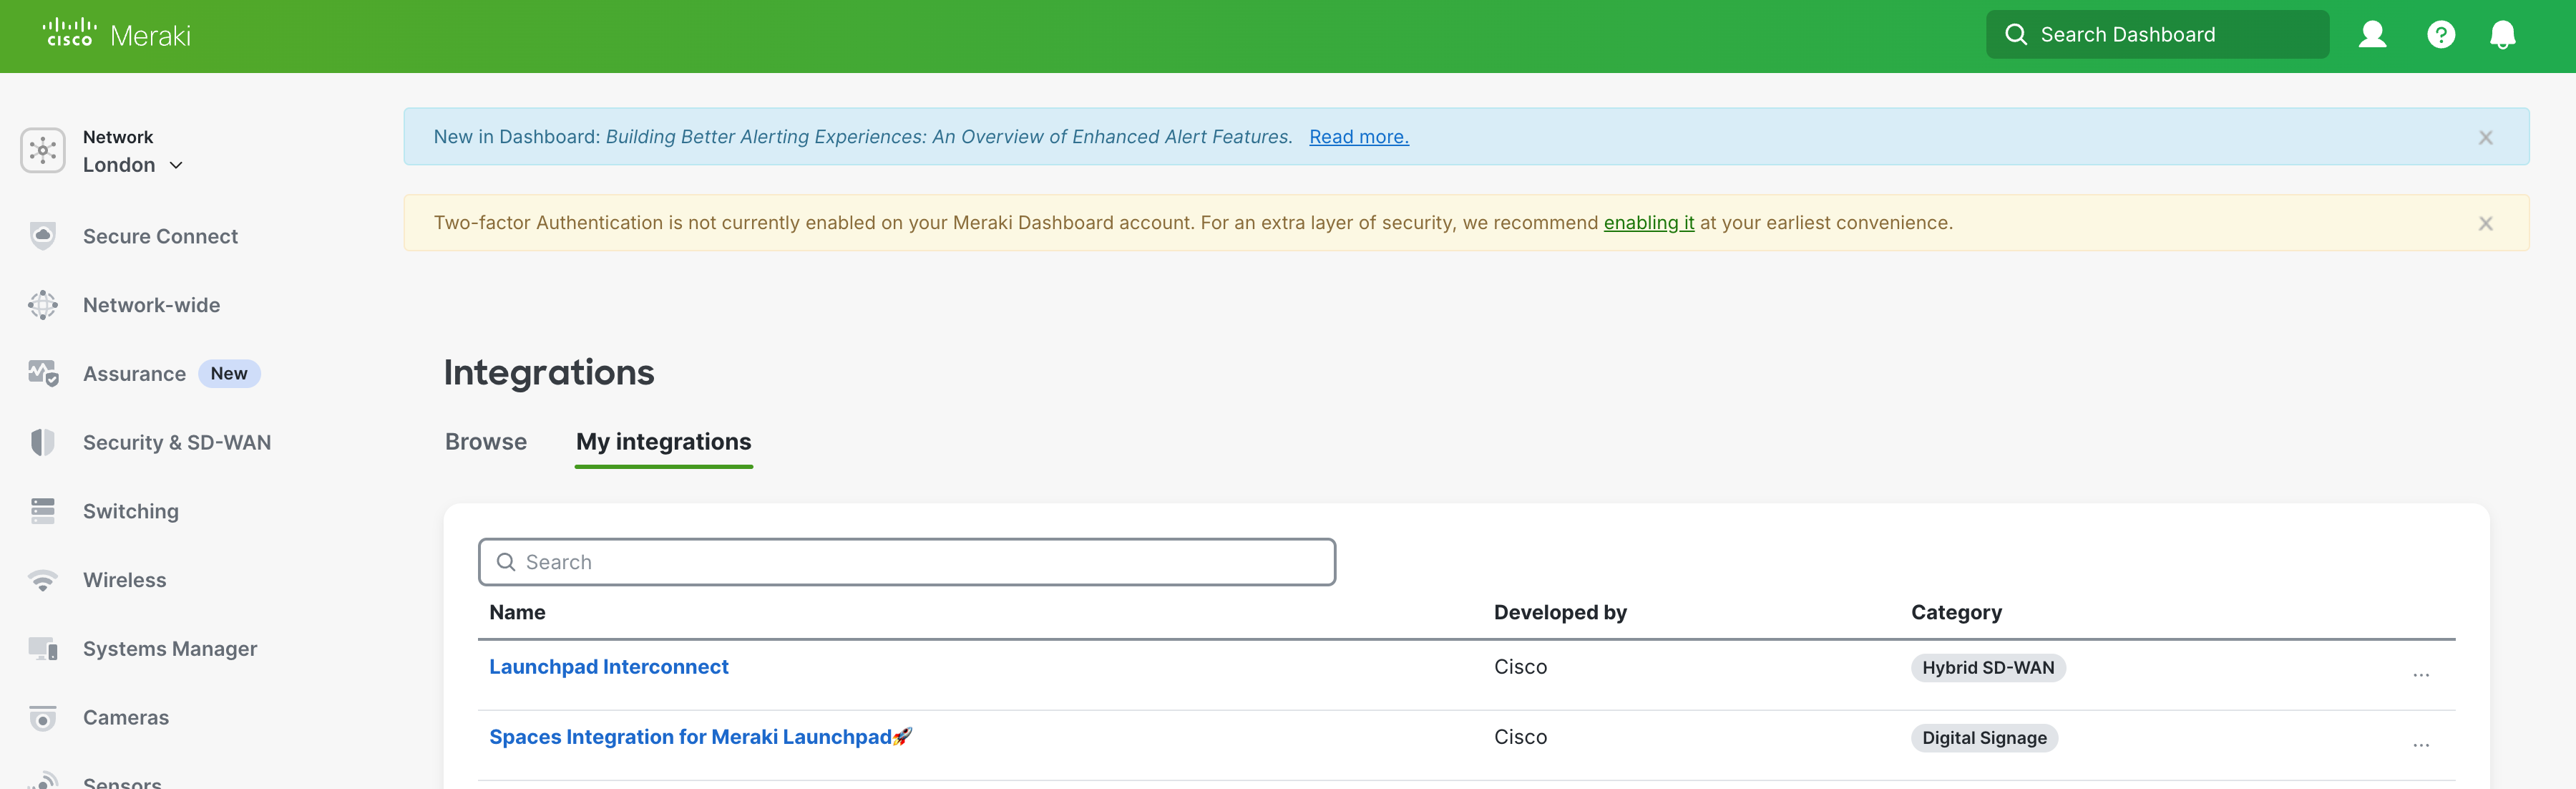Switch to the Browse tab
The image size is (2576, 789).
[x=486, y=442]
